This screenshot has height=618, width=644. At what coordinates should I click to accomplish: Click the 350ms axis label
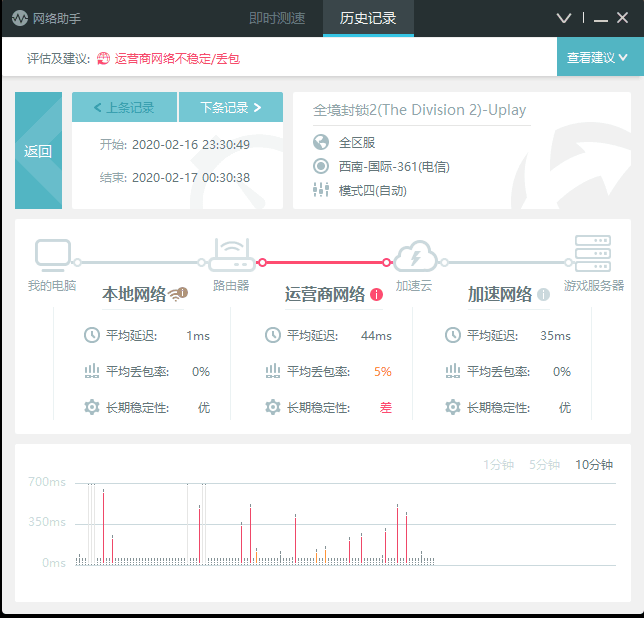pyautogui.click(x=47, y=522)
